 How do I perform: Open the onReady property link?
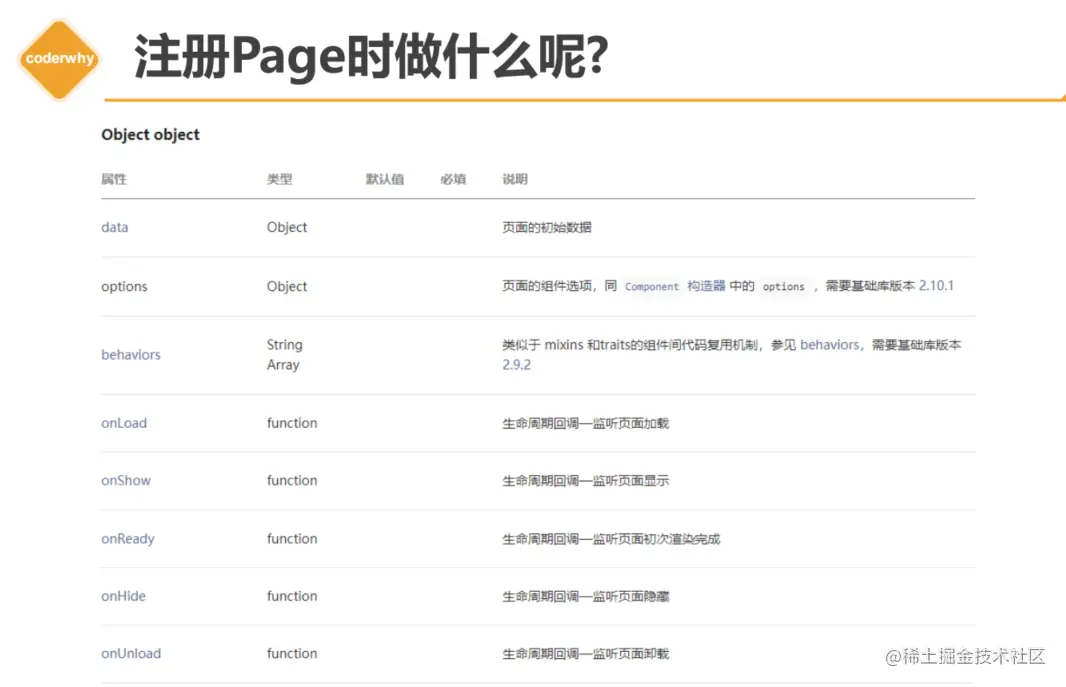(128, 539)
